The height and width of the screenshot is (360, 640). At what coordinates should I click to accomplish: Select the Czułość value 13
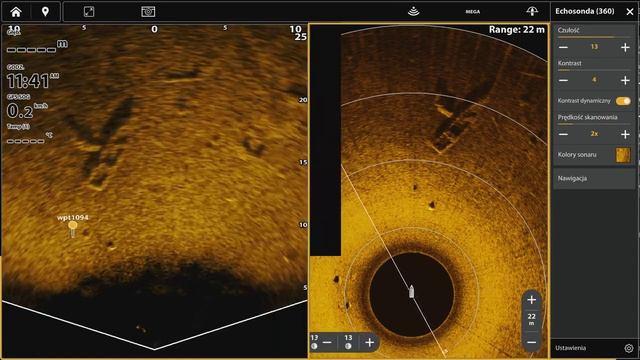click(x=594, y=47)
